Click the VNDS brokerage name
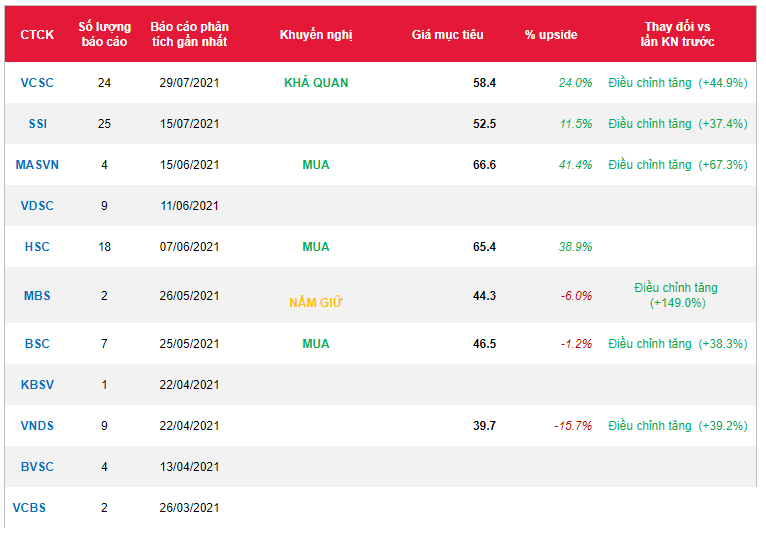This screenshot has height=536, width=766. [37, 426]
